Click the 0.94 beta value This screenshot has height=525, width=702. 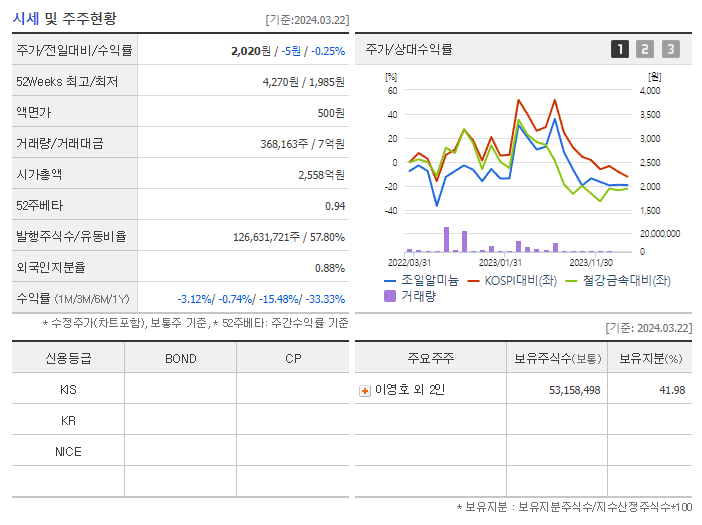click(335, 206)
